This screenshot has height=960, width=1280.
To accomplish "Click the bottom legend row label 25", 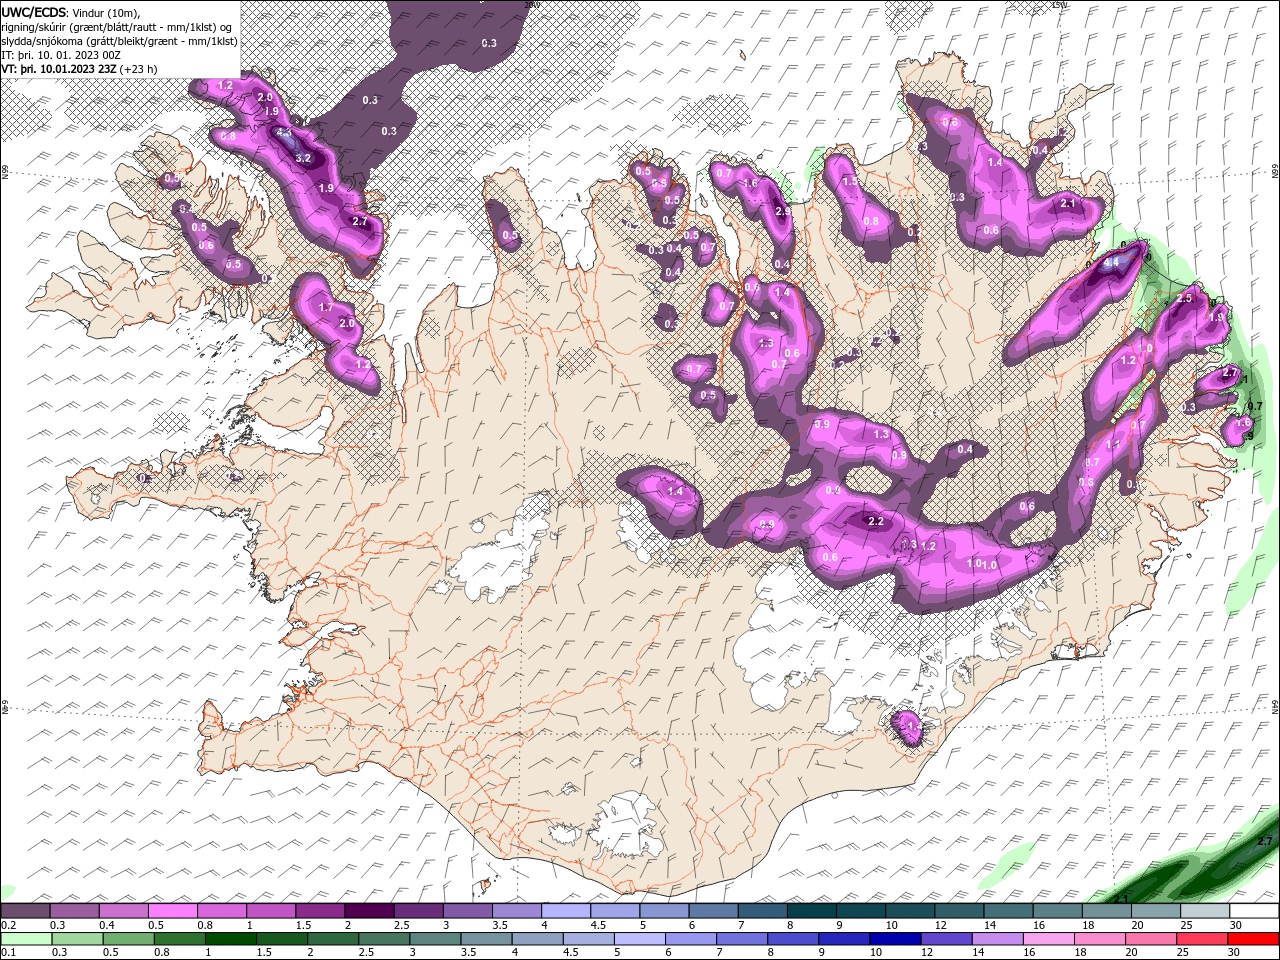I will [1184, 953].
